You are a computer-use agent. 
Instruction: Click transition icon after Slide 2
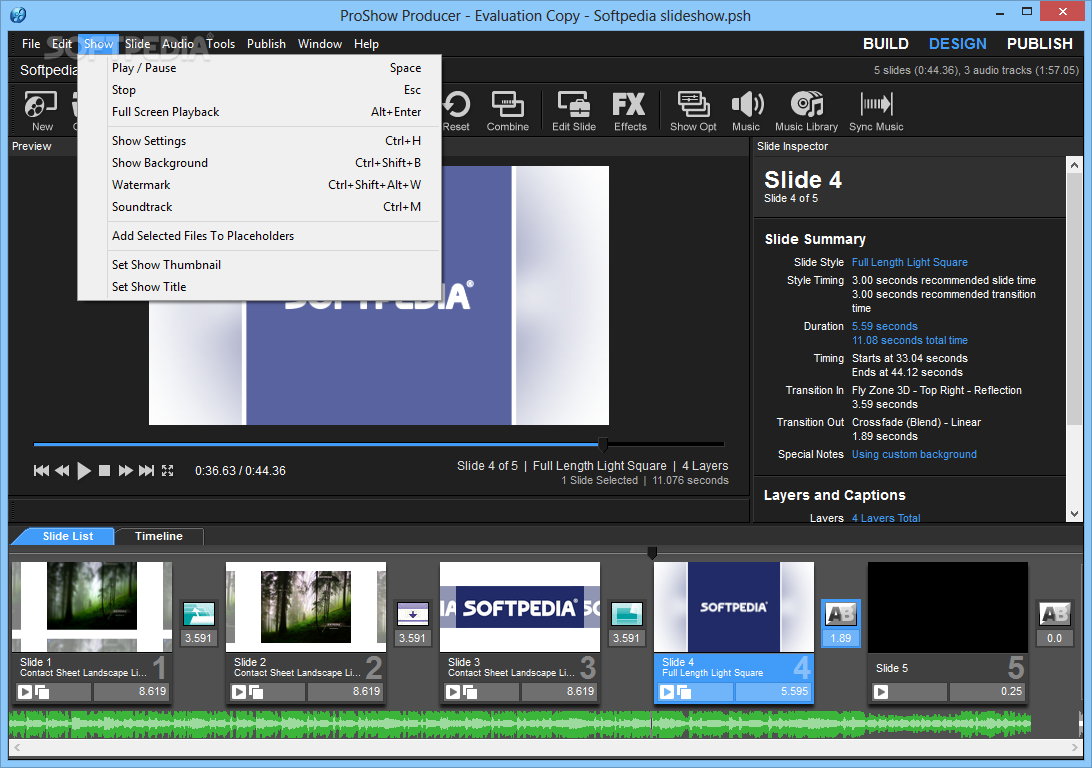click(x=412, y=614)
